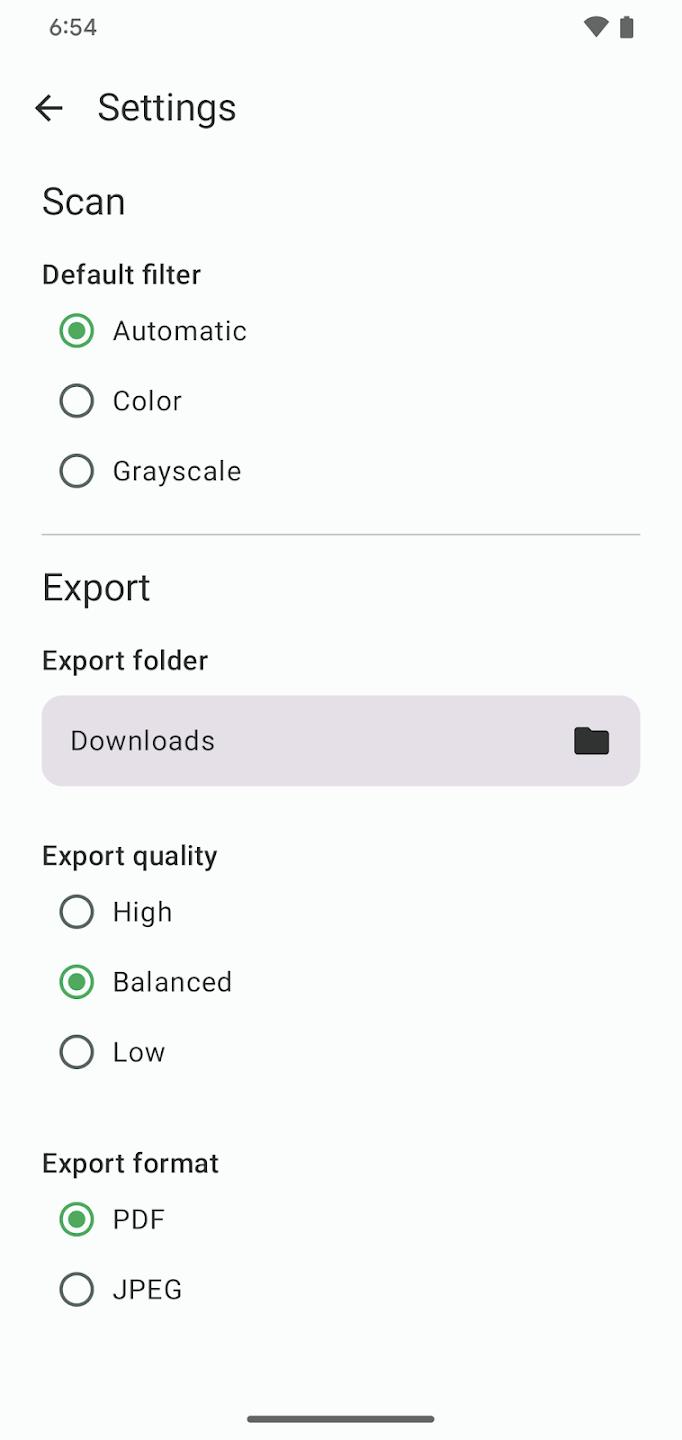This screenshot has width=682, height=1440.
Task: Choose JPEG export format radio button
Action: coord(77,1290)
